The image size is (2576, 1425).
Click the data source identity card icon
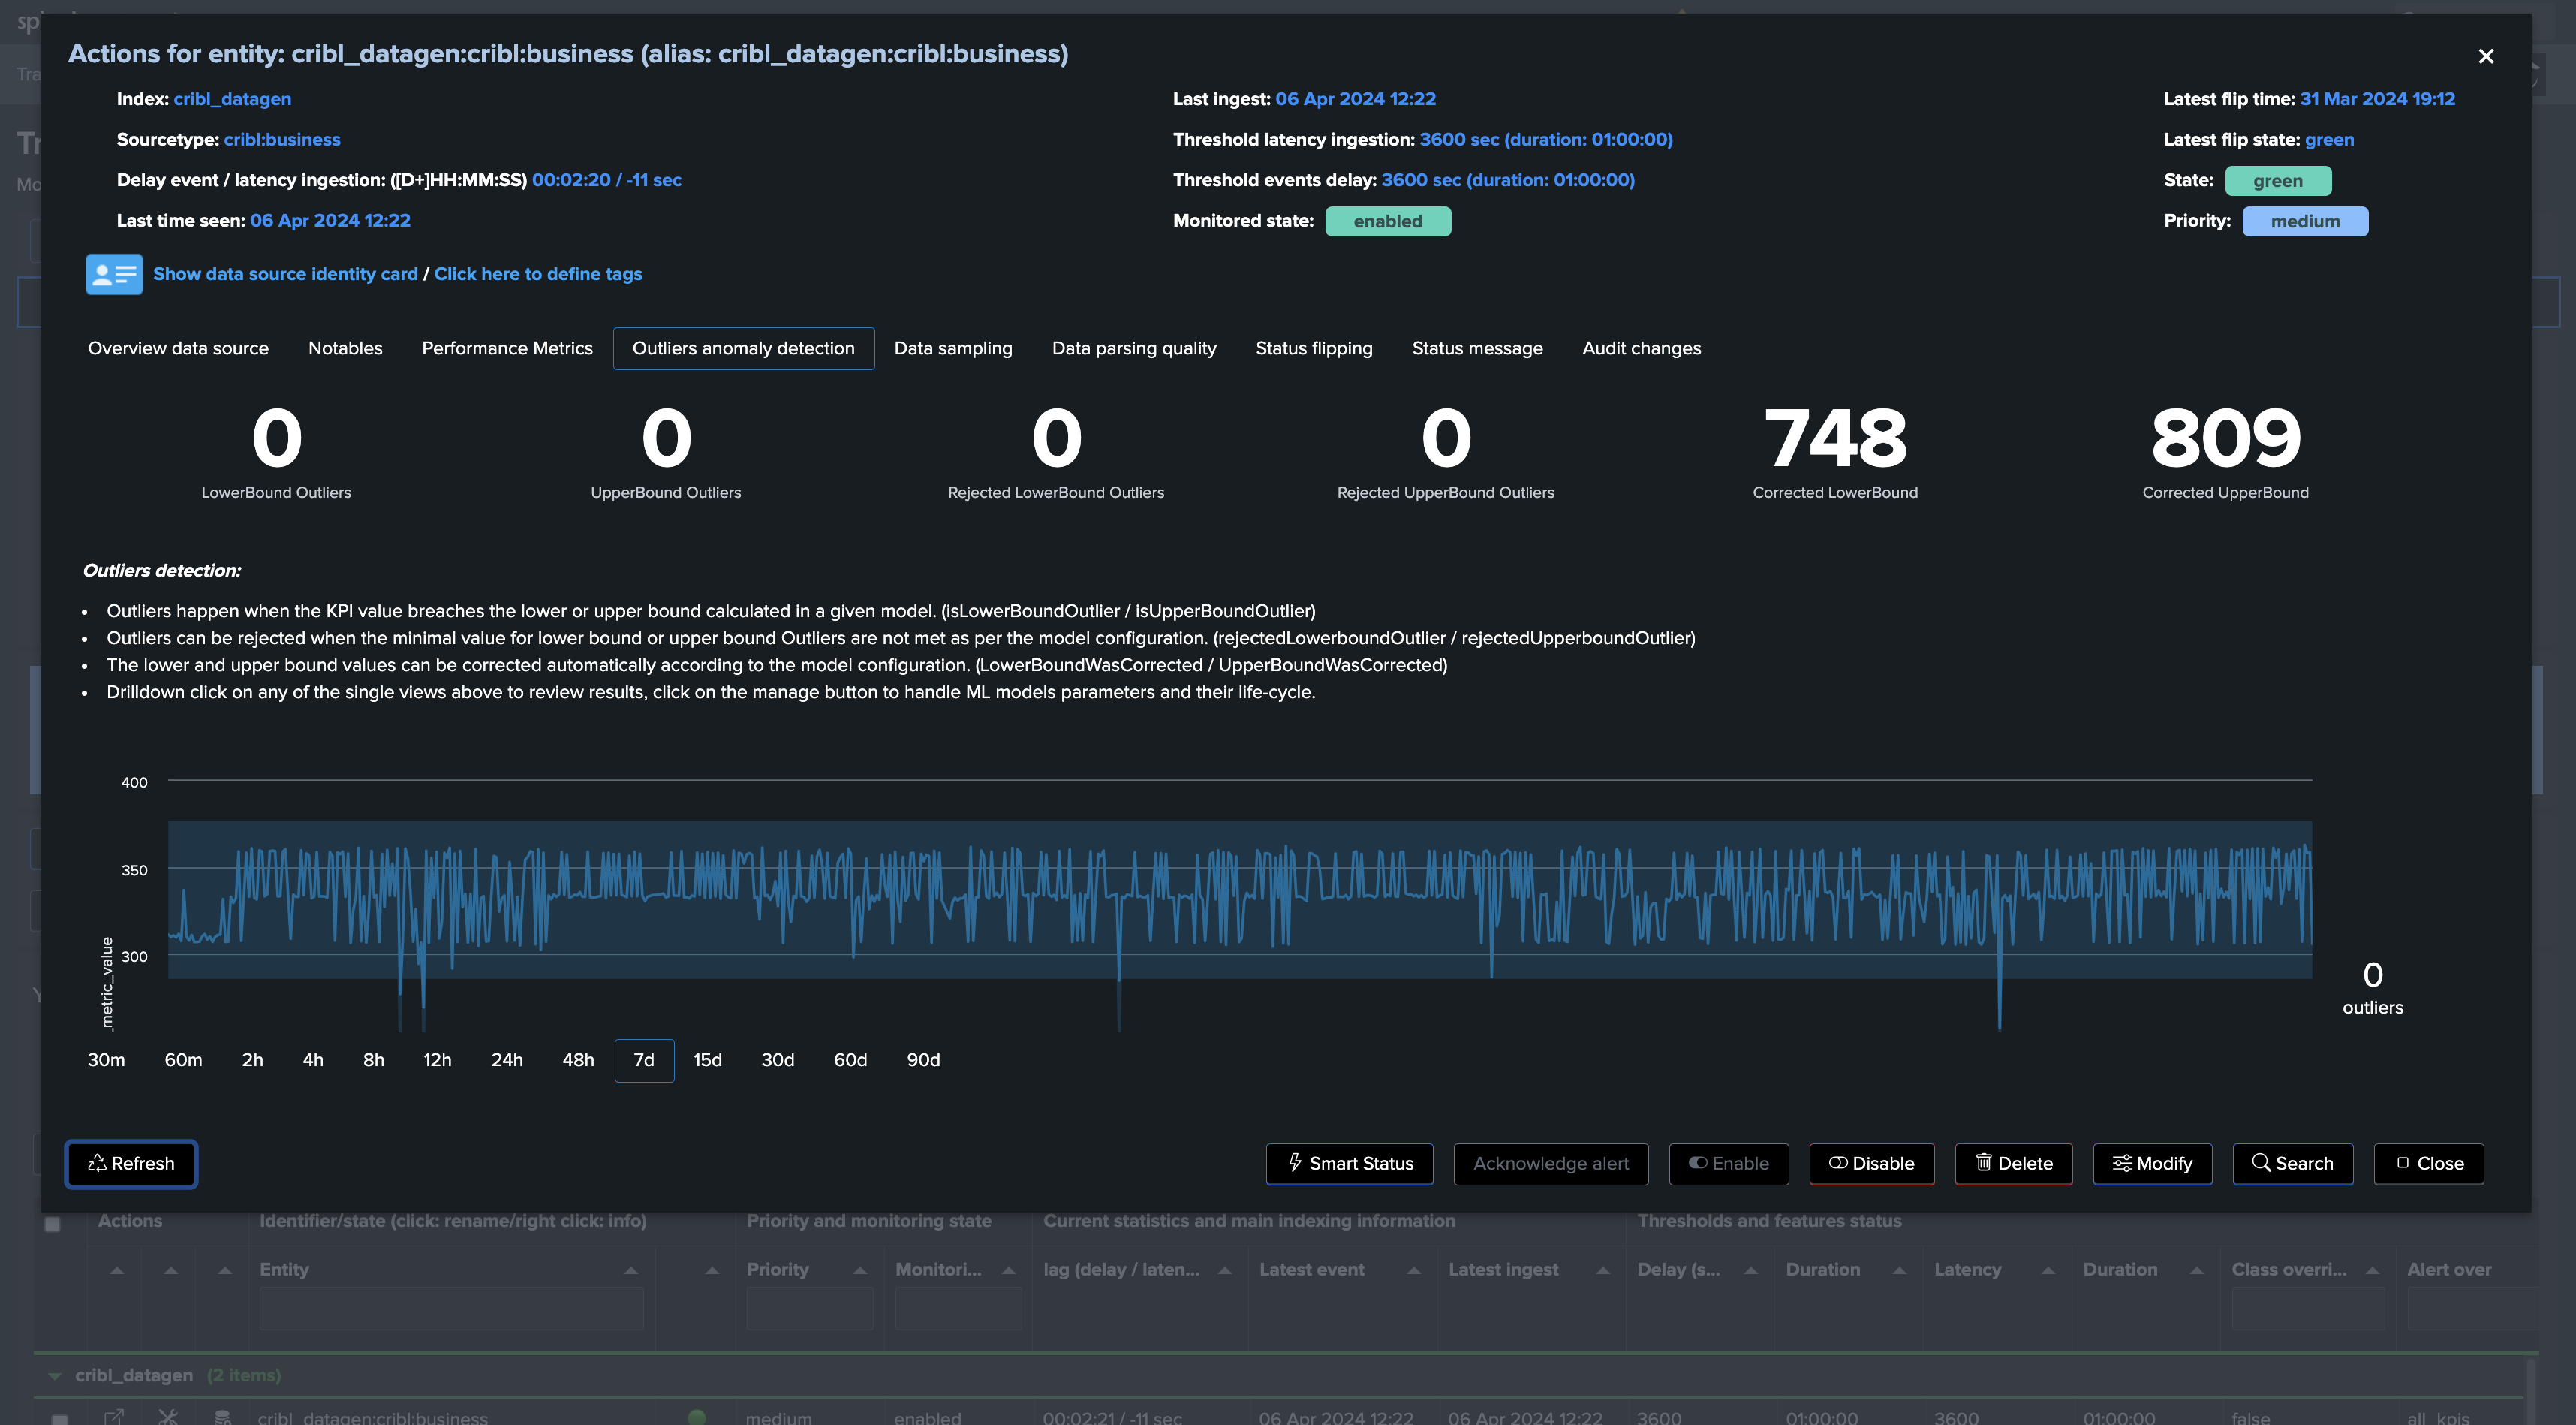click(x=114, y=274)
